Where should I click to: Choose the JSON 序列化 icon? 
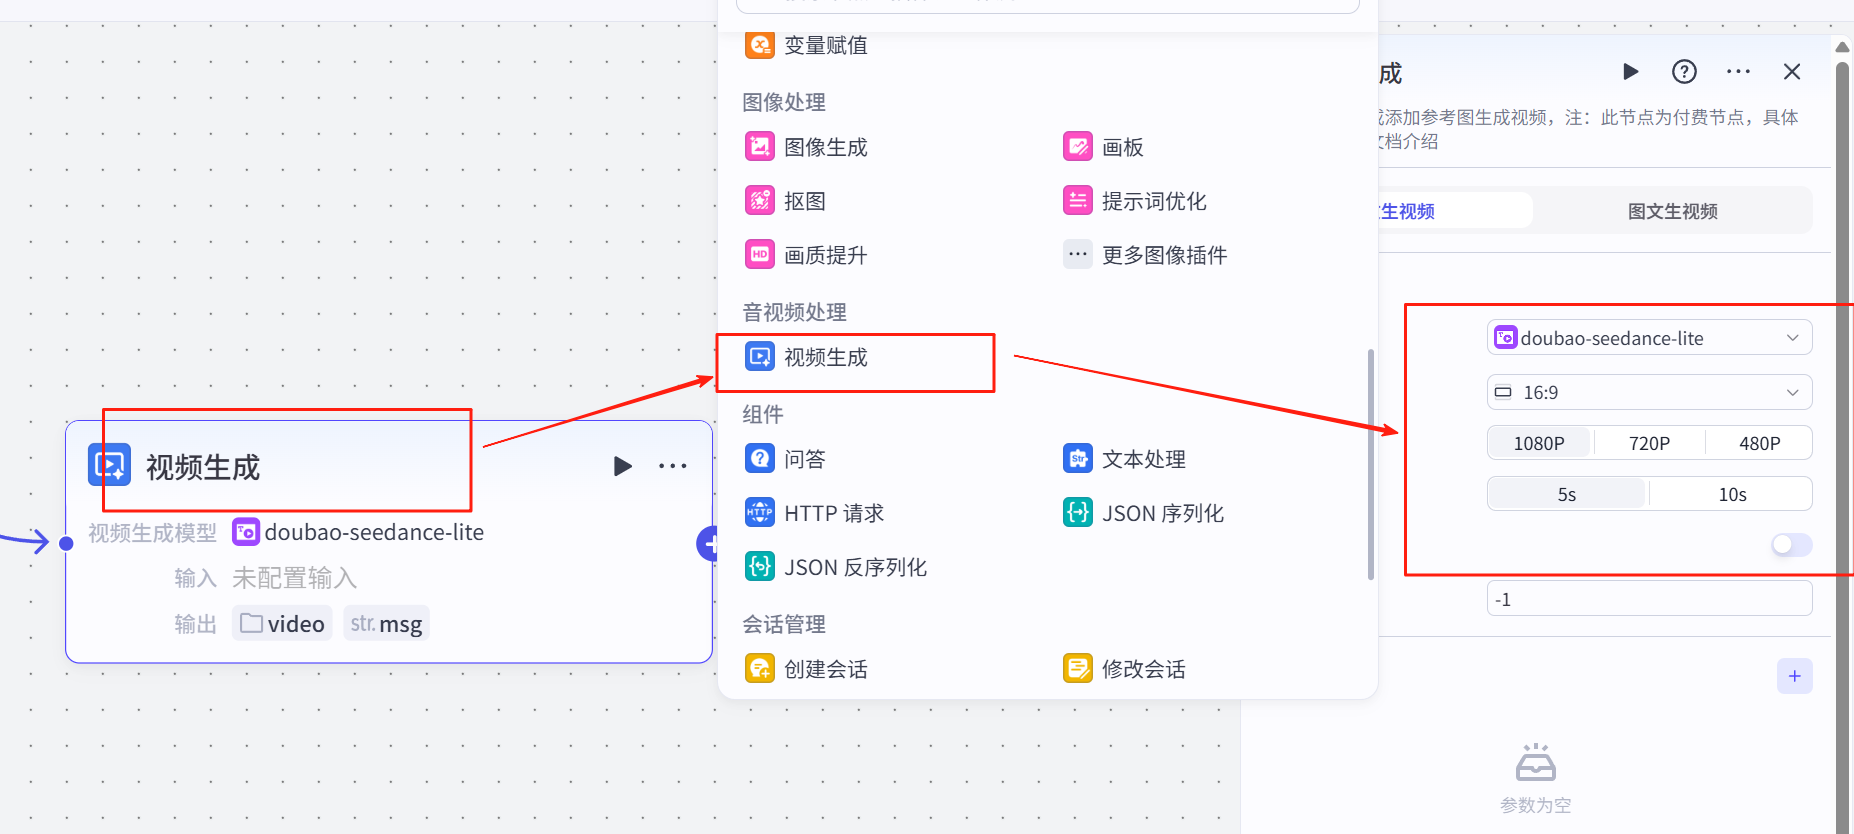coord(1078,513)
